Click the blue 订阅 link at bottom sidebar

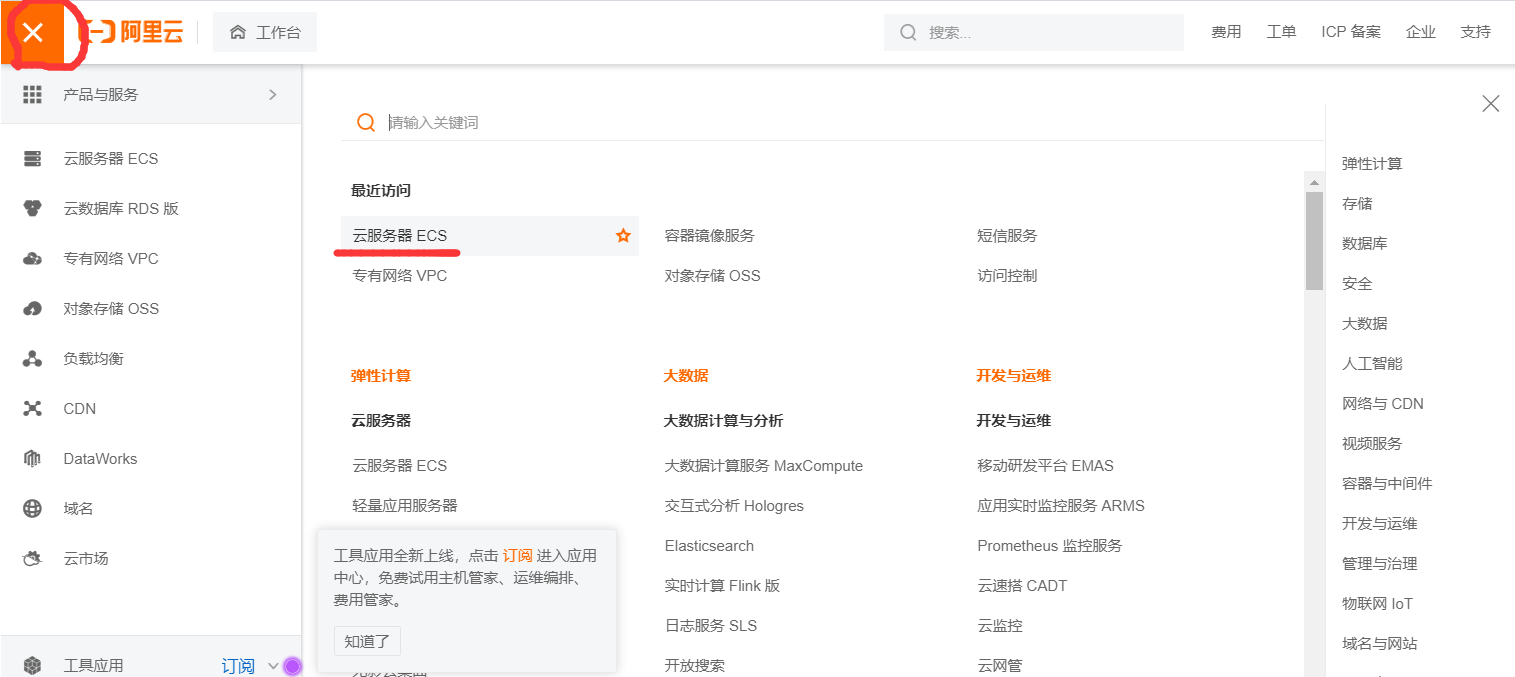(238, 665)
